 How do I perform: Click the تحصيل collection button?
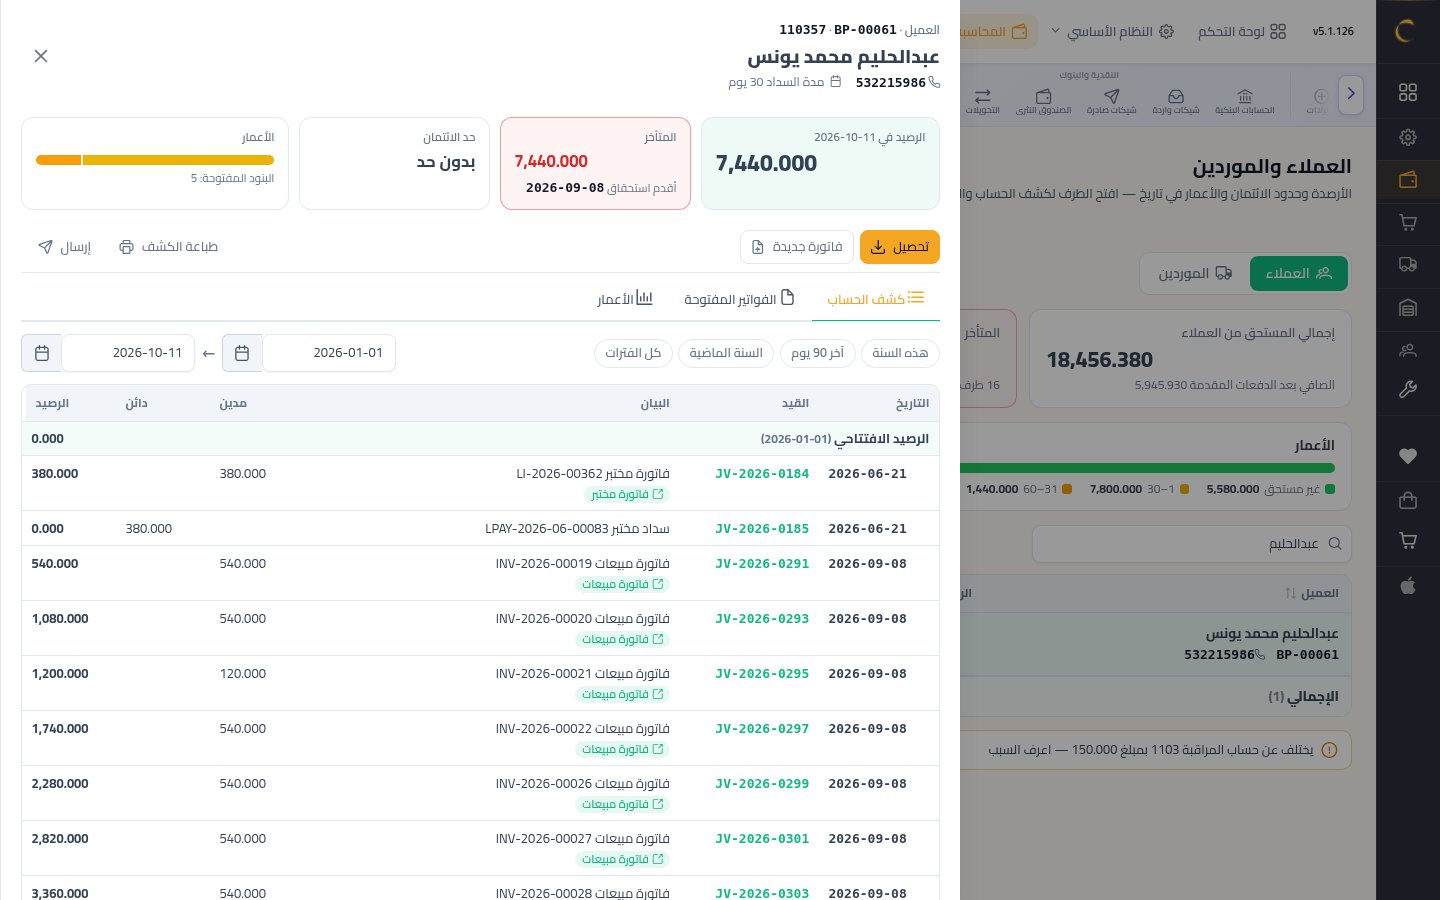(x=900, y=247)
